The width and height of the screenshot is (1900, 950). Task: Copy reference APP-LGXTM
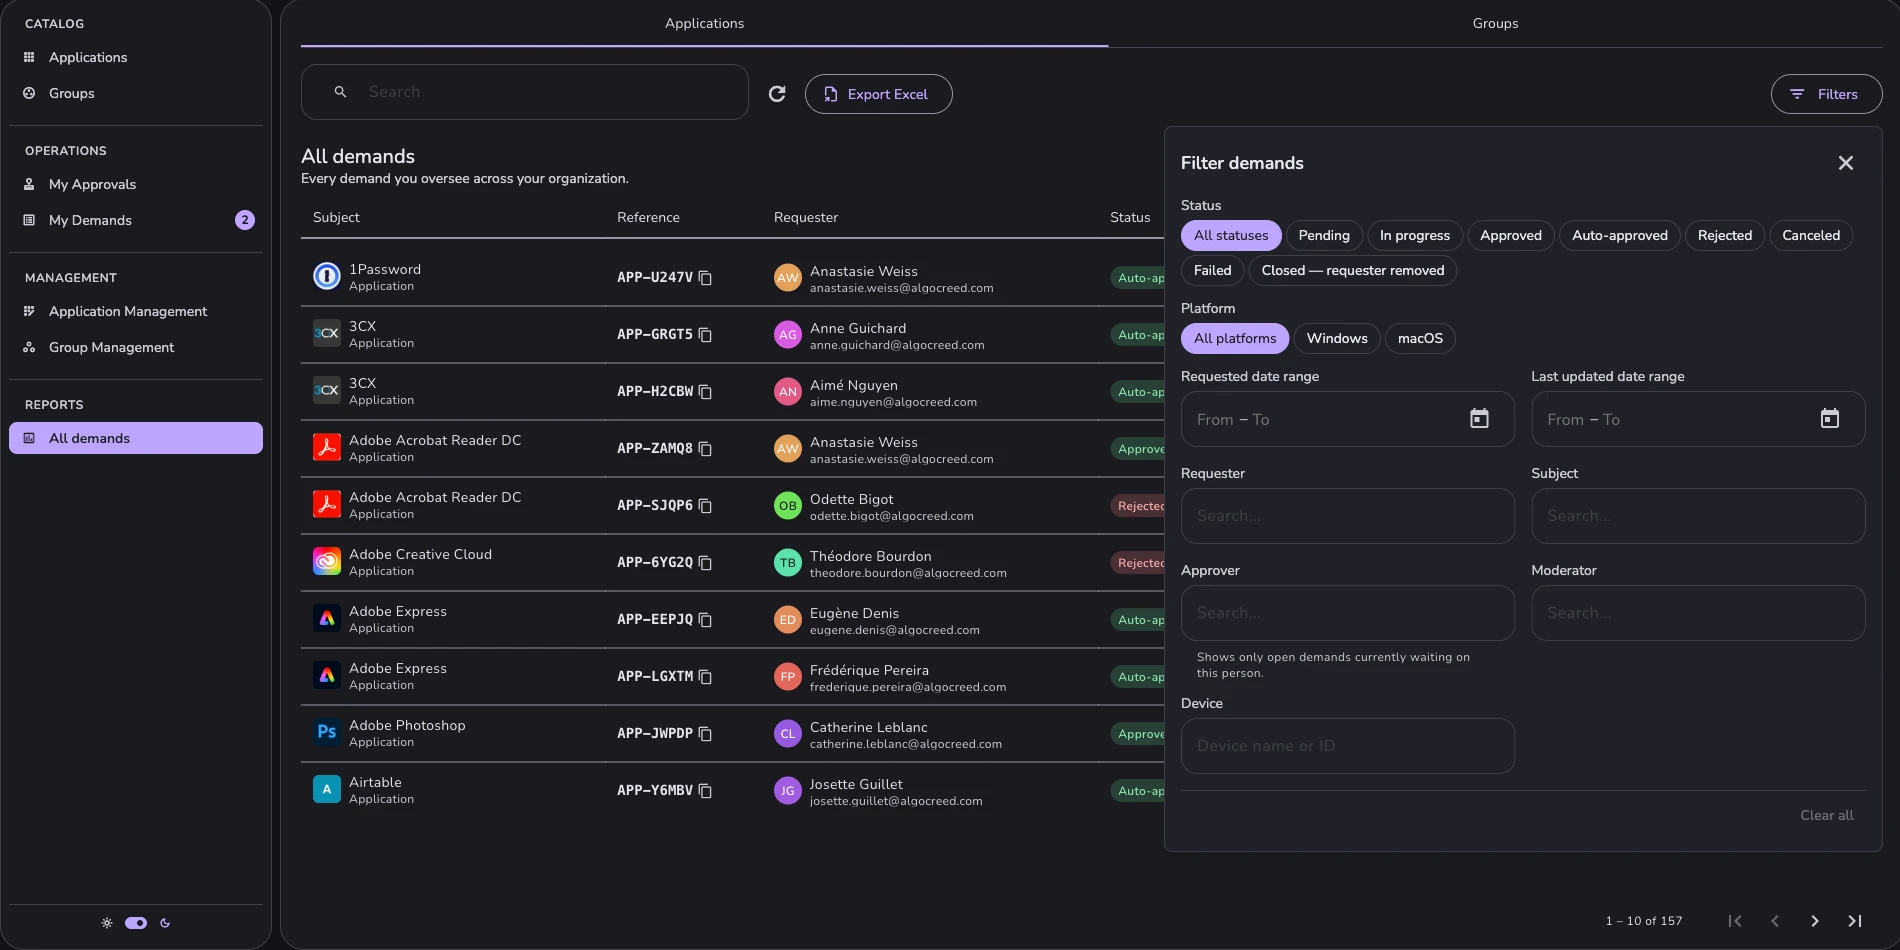(x=705, y=677)
